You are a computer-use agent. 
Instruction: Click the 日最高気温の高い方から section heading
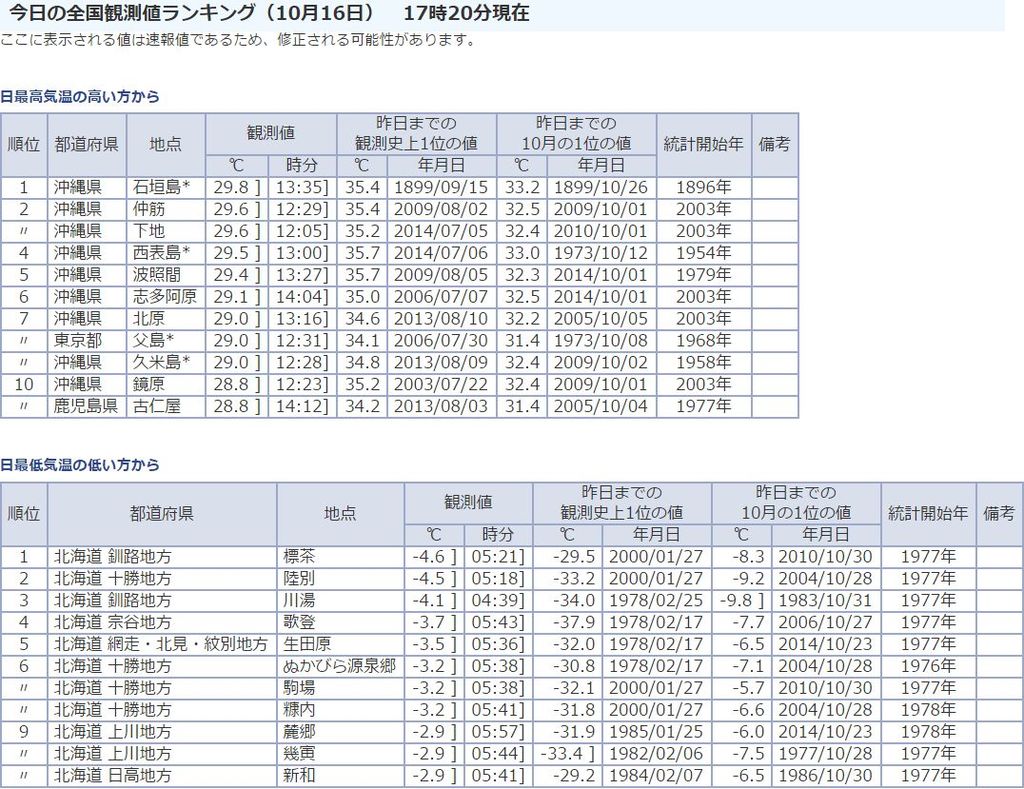pos(80,97)
